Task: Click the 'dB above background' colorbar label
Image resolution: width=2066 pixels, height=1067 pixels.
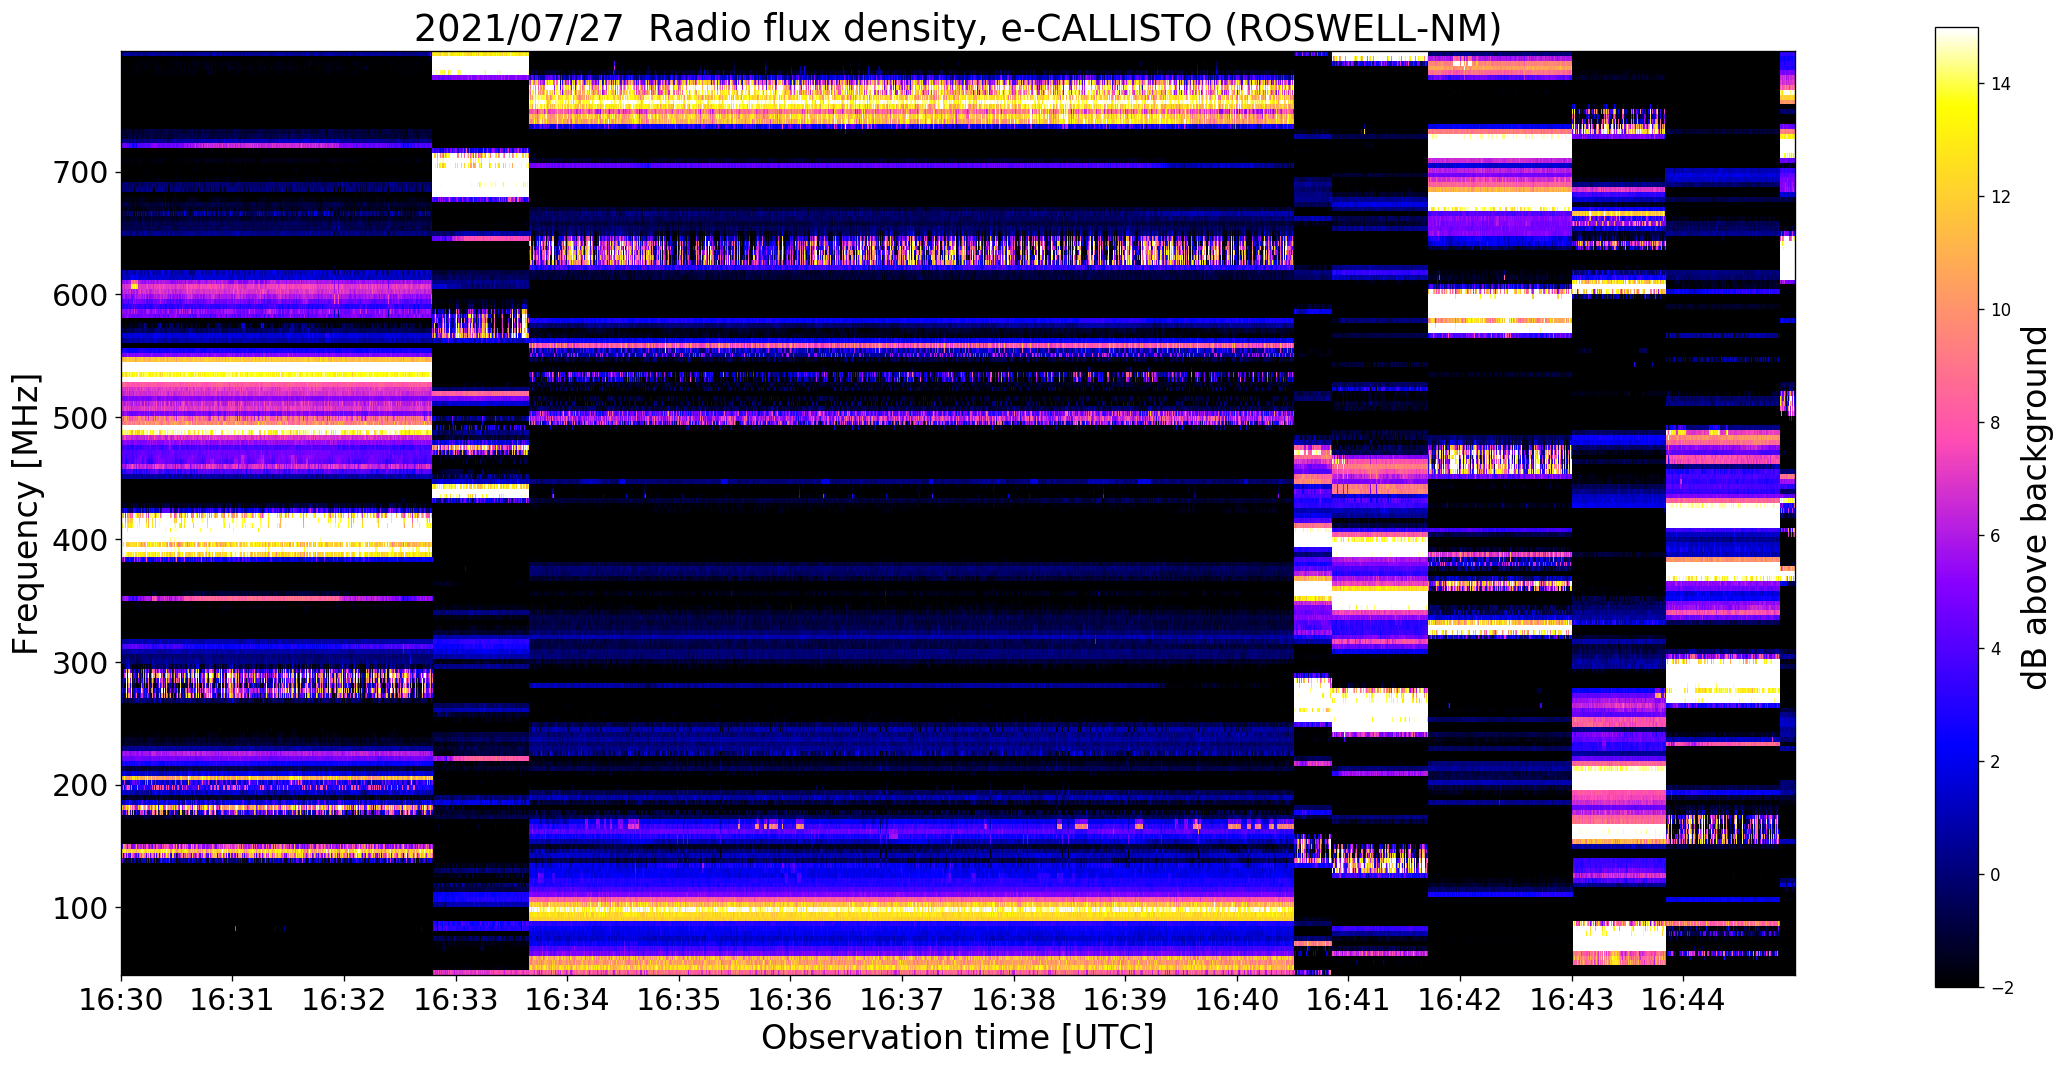Action: click(2035, 507)
